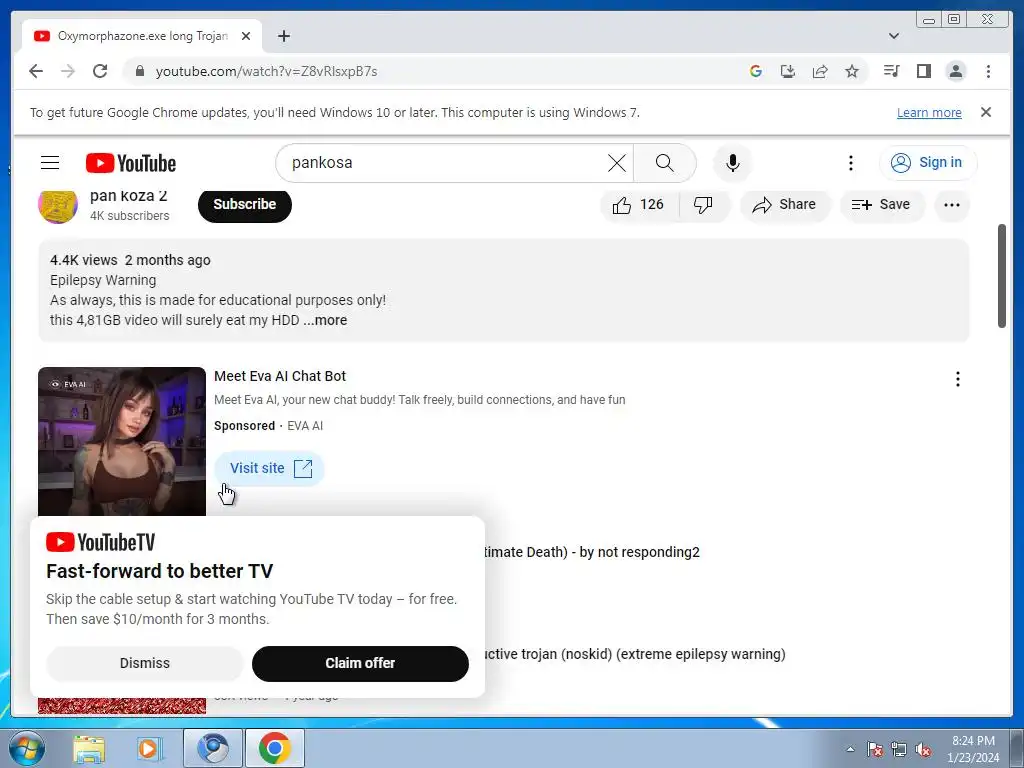View site information lock icon
Viewport: 1024px width, 768px height.
(x=139, y=71)
